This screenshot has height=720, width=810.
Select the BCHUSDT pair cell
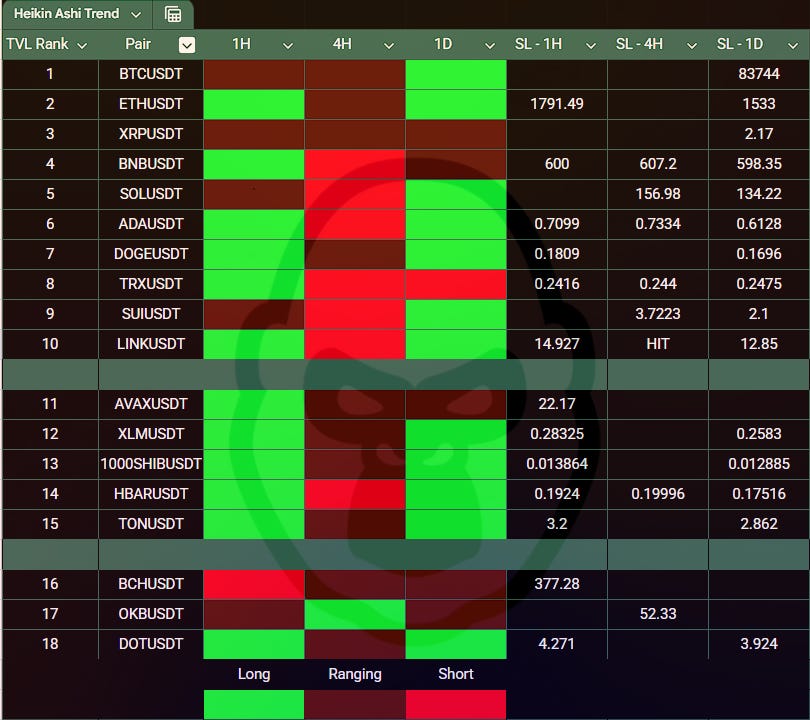[151, 584]
